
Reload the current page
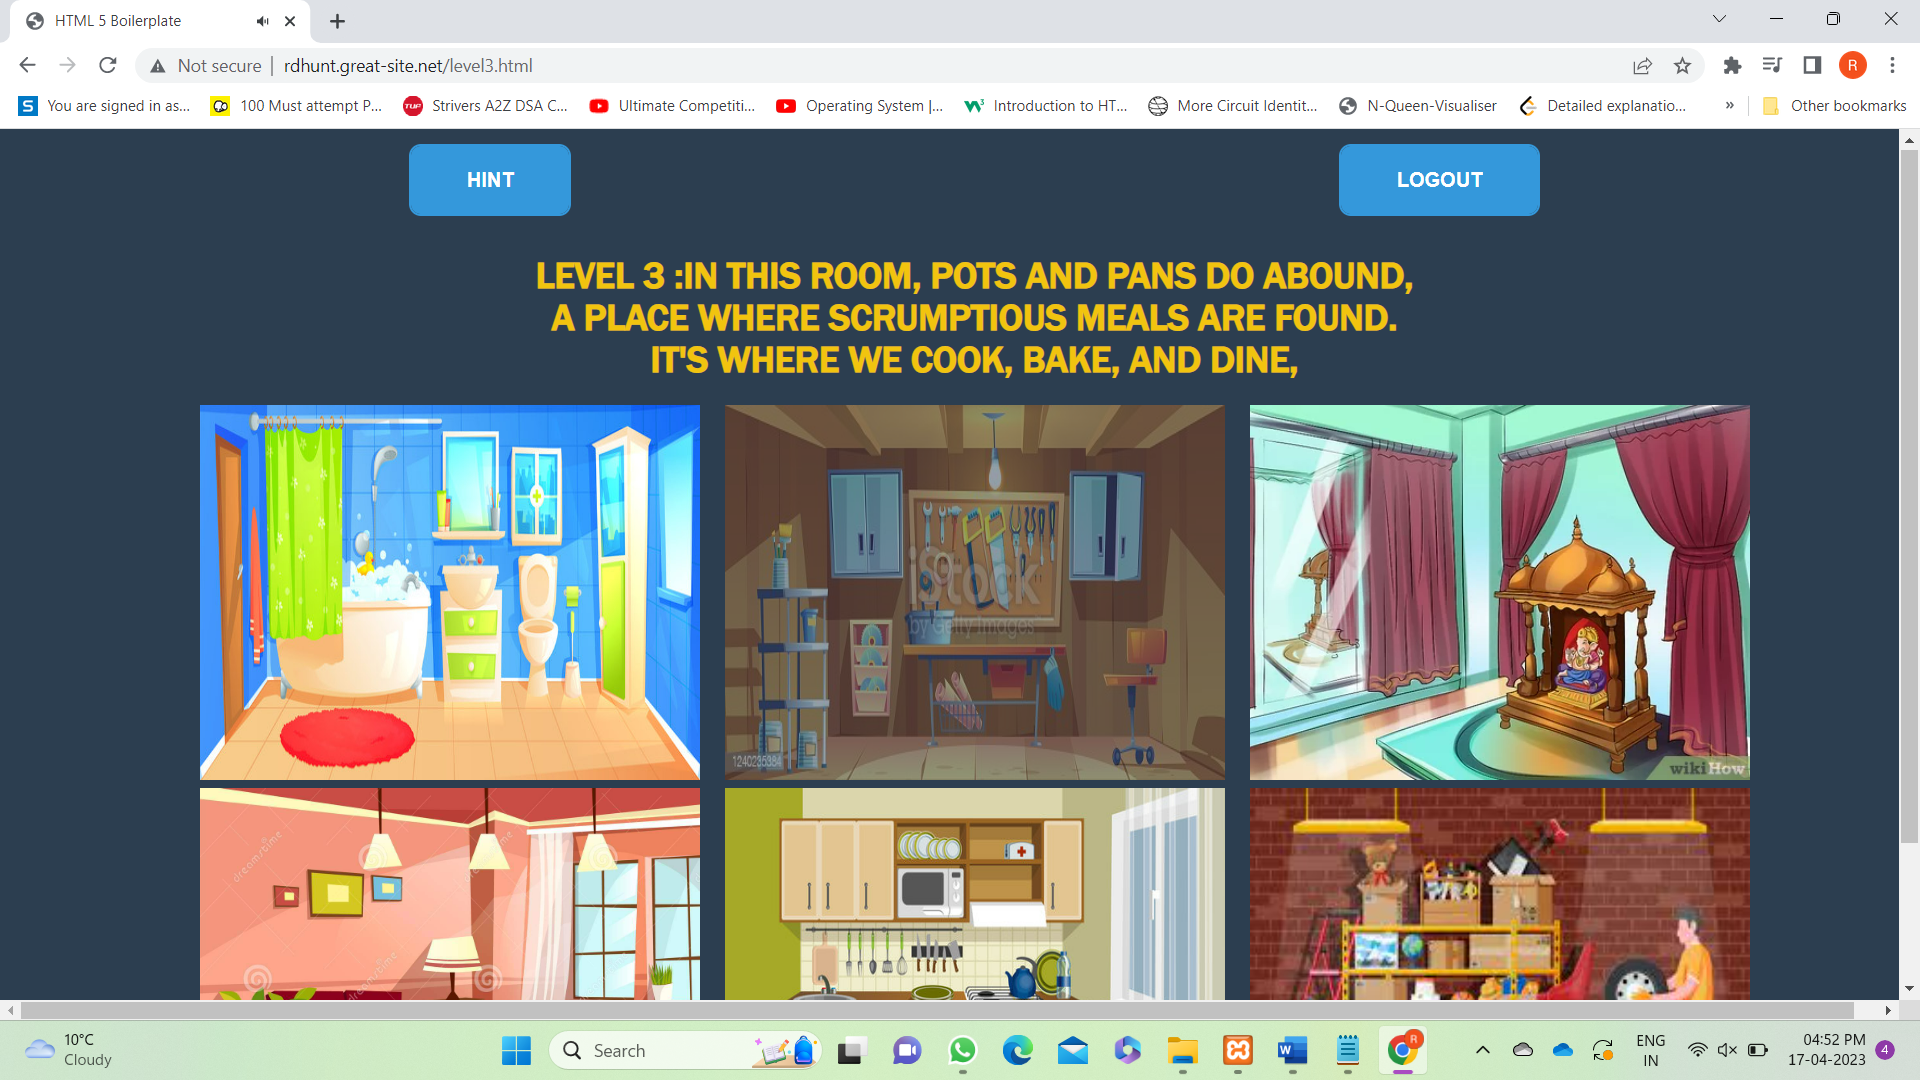[x=108, y=65]
